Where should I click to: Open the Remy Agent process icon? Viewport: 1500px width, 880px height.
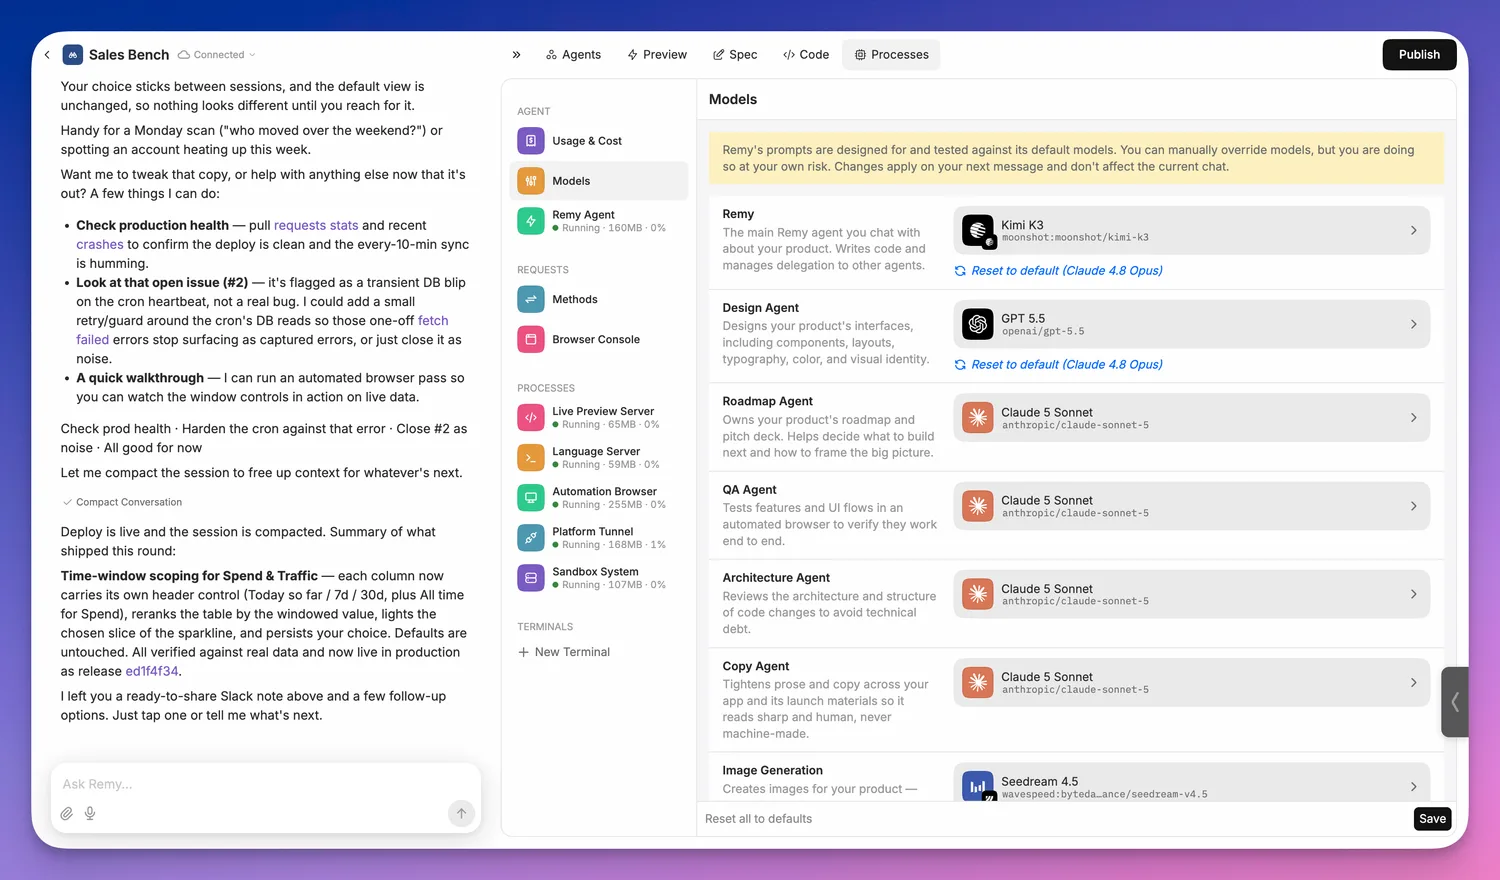coord(531,221)
